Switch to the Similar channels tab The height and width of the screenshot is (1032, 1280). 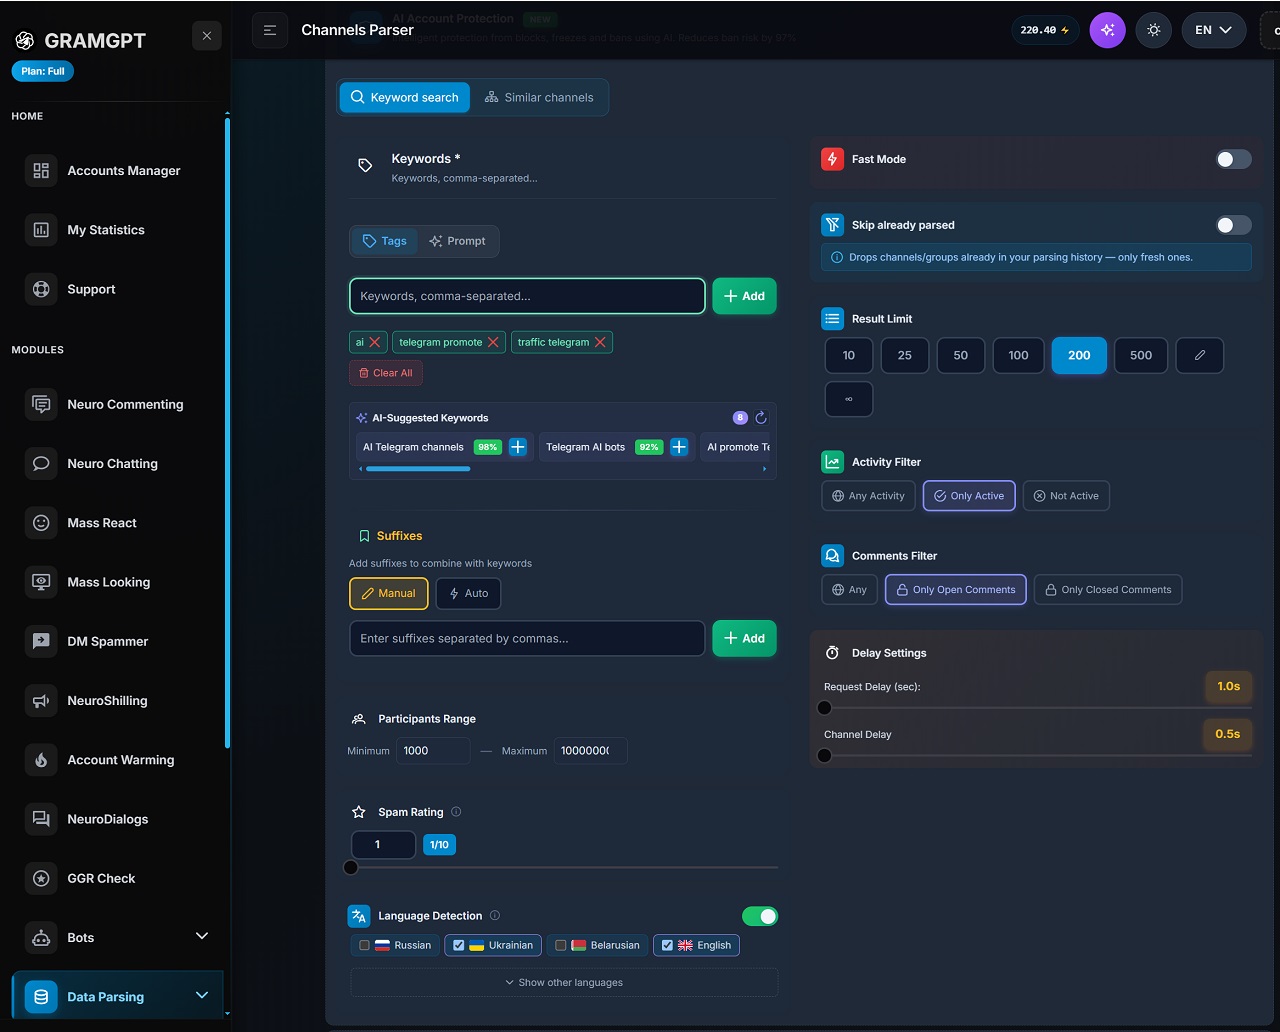[539, 97]
